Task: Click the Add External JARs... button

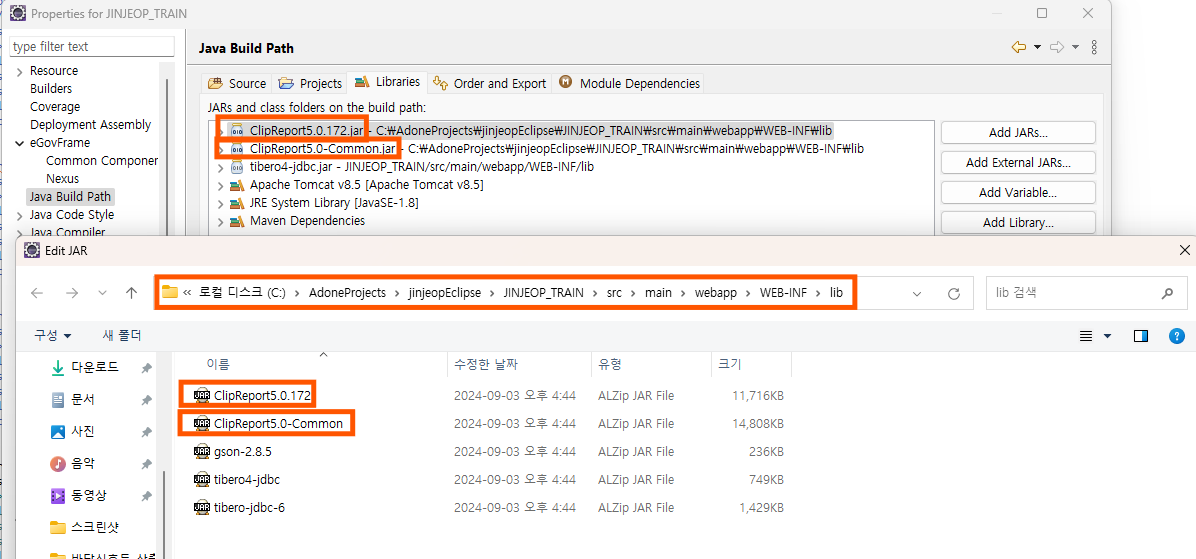Action: tap(1018, 162)
